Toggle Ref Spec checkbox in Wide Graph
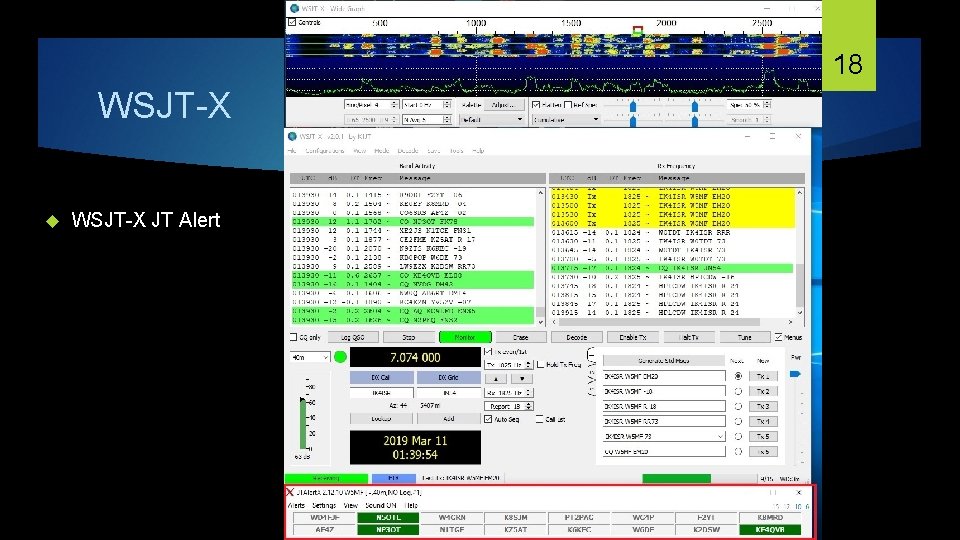This screenshot has width=960, height=540. [x=568, y=105]
